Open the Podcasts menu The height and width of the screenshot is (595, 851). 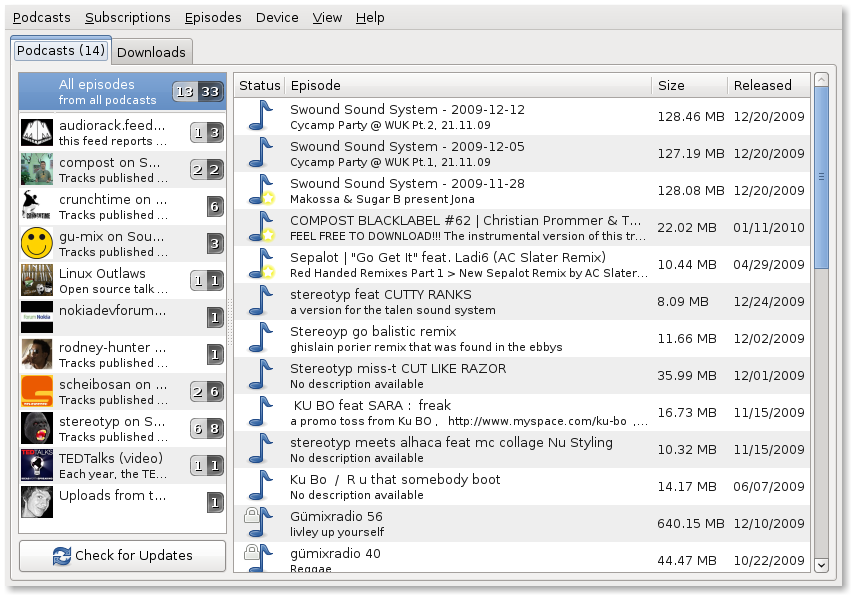tap(41, 18)
